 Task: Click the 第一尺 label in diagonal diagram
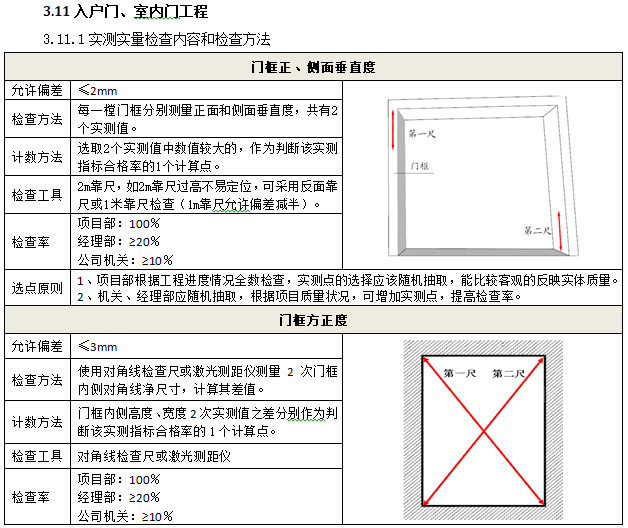(459, 373)
